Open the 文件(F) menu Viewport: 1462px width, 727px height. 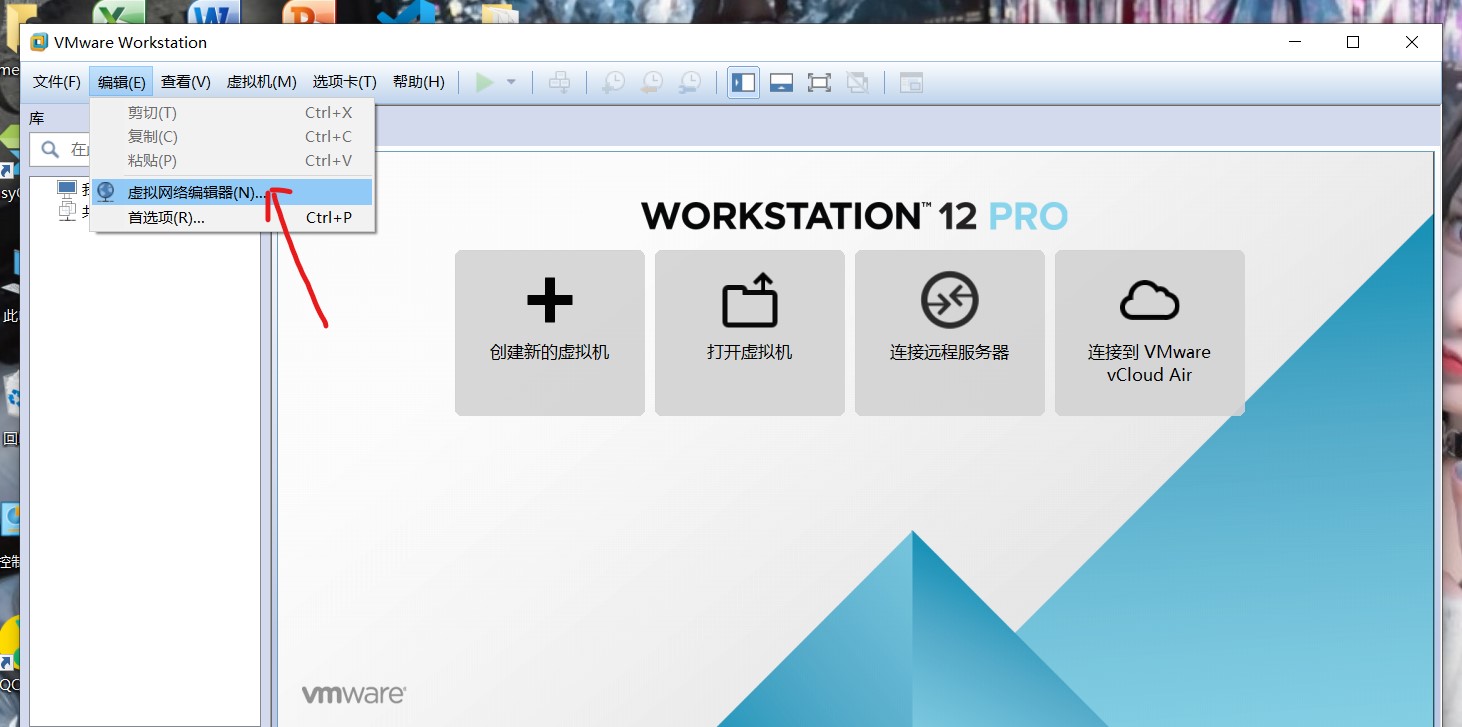coord(57,82)
